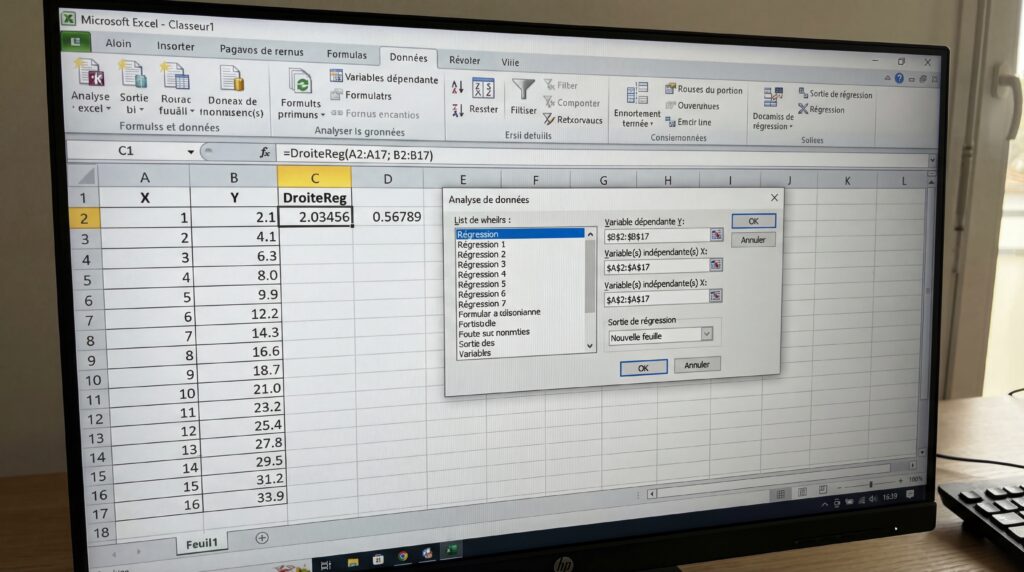Click the bottom OK button in dialog
The width and height of the screenshot is (1024, 572).
tap(643, 368)
